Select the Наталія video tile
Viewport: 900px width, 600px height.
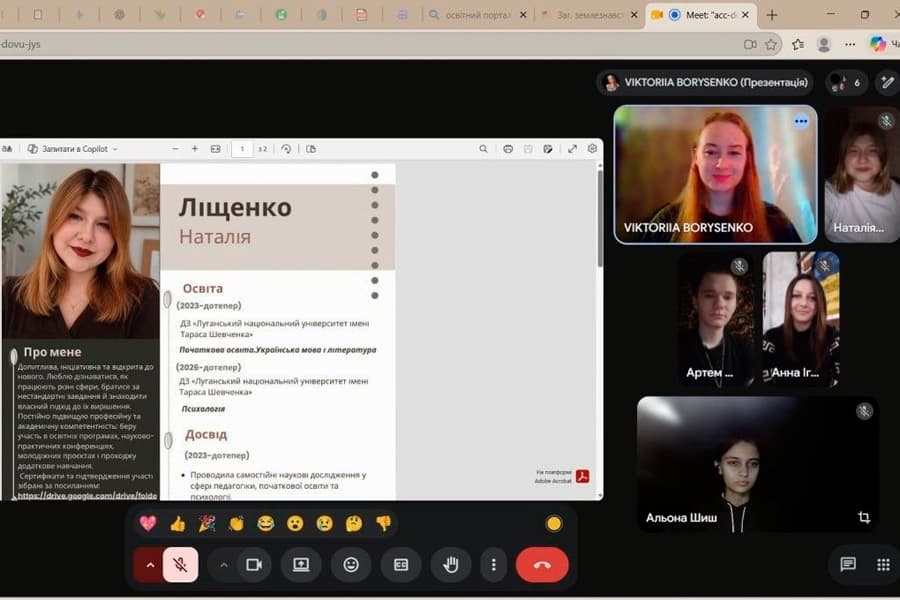coord(862,174)
